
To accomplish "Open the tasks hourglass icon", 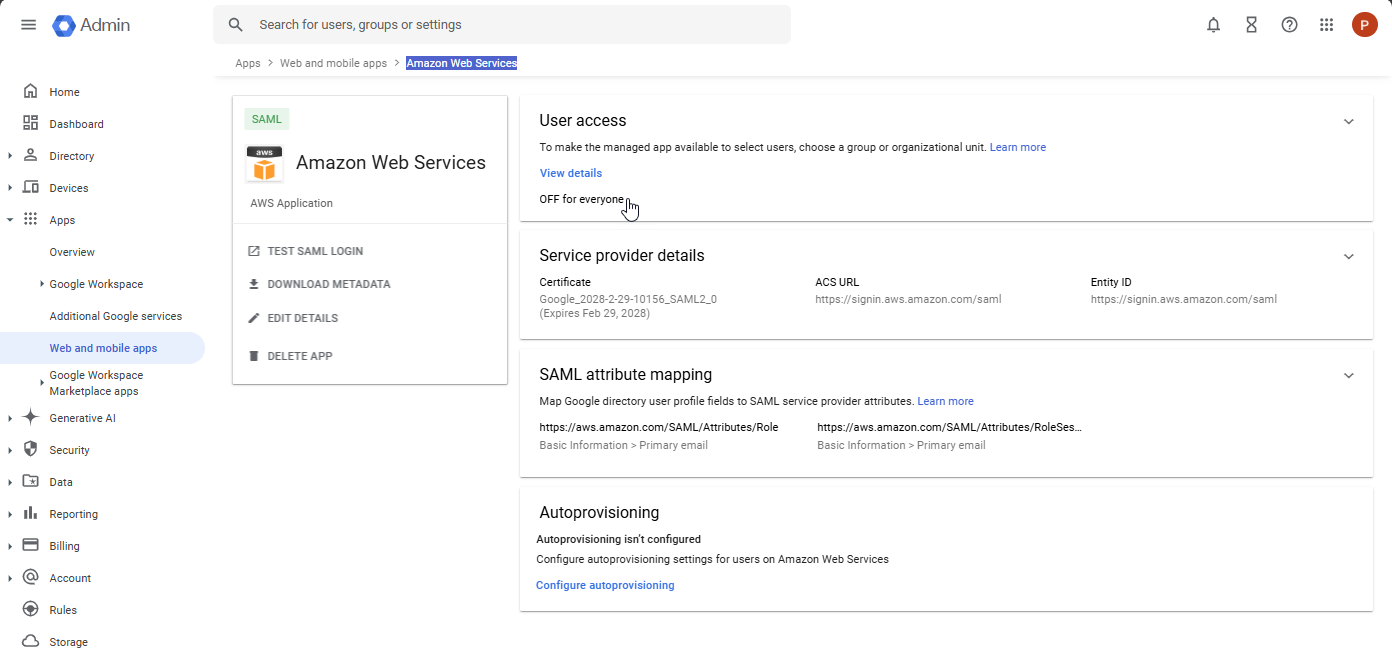I will [1251, 25].
